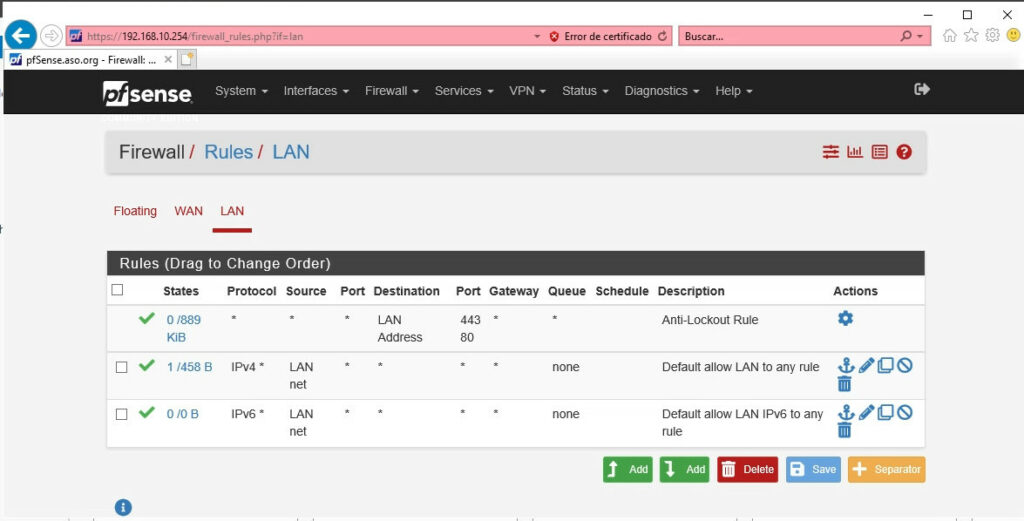
Task: Select the IPv4 LAN net rule checkbox
Action: tap(121, 367)
